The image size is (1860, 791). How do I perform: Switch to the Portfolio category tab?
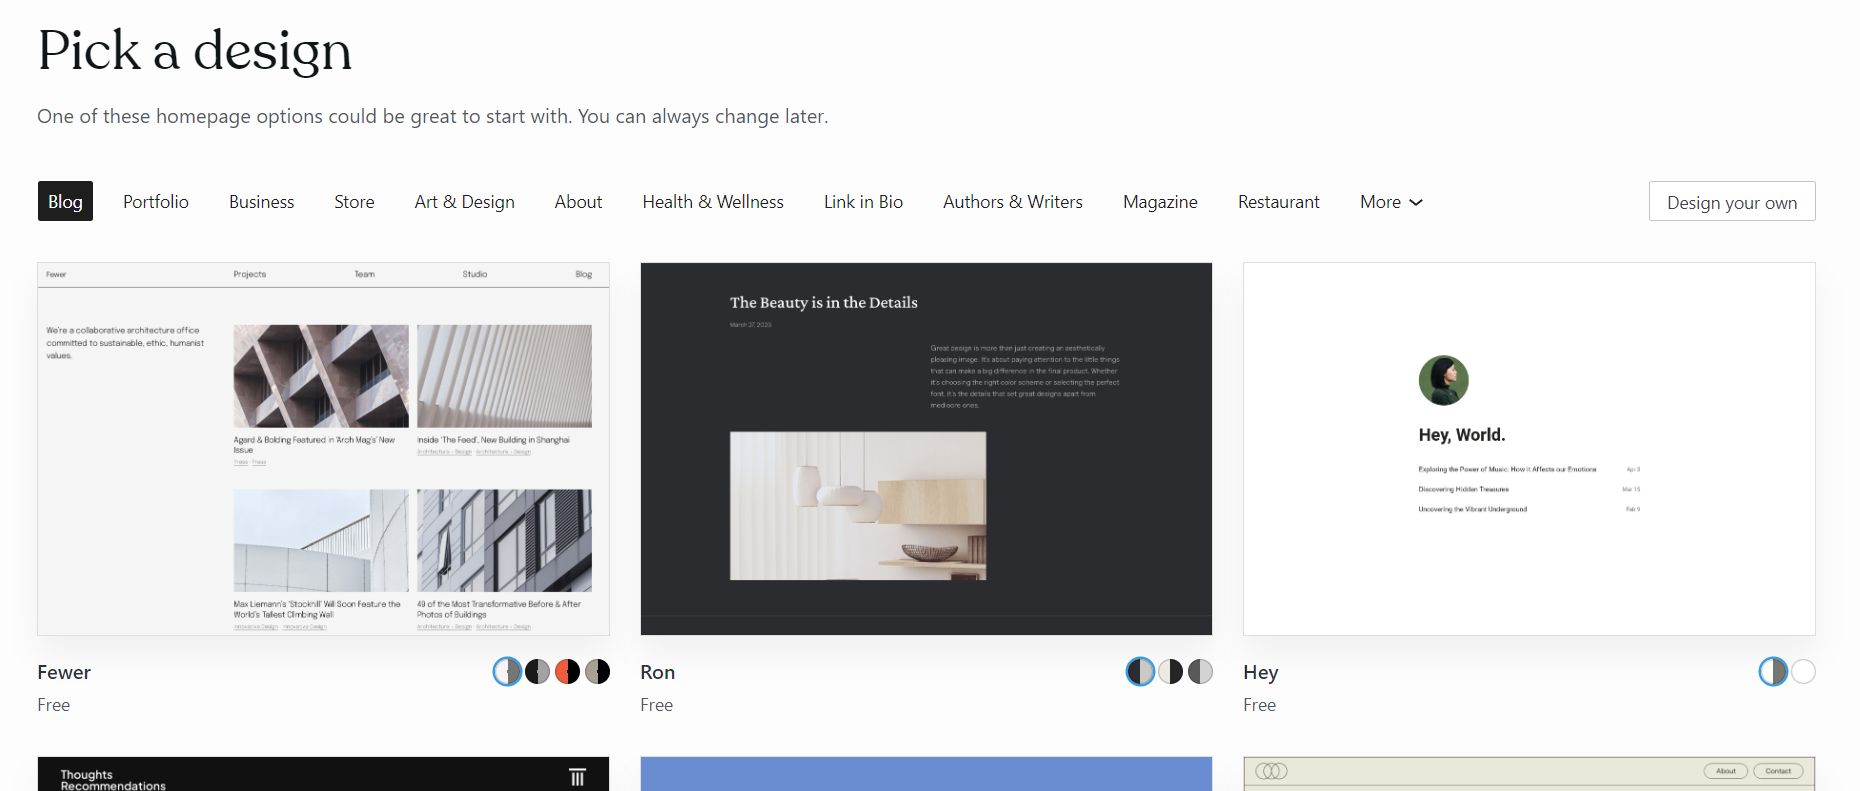[156, 202]
